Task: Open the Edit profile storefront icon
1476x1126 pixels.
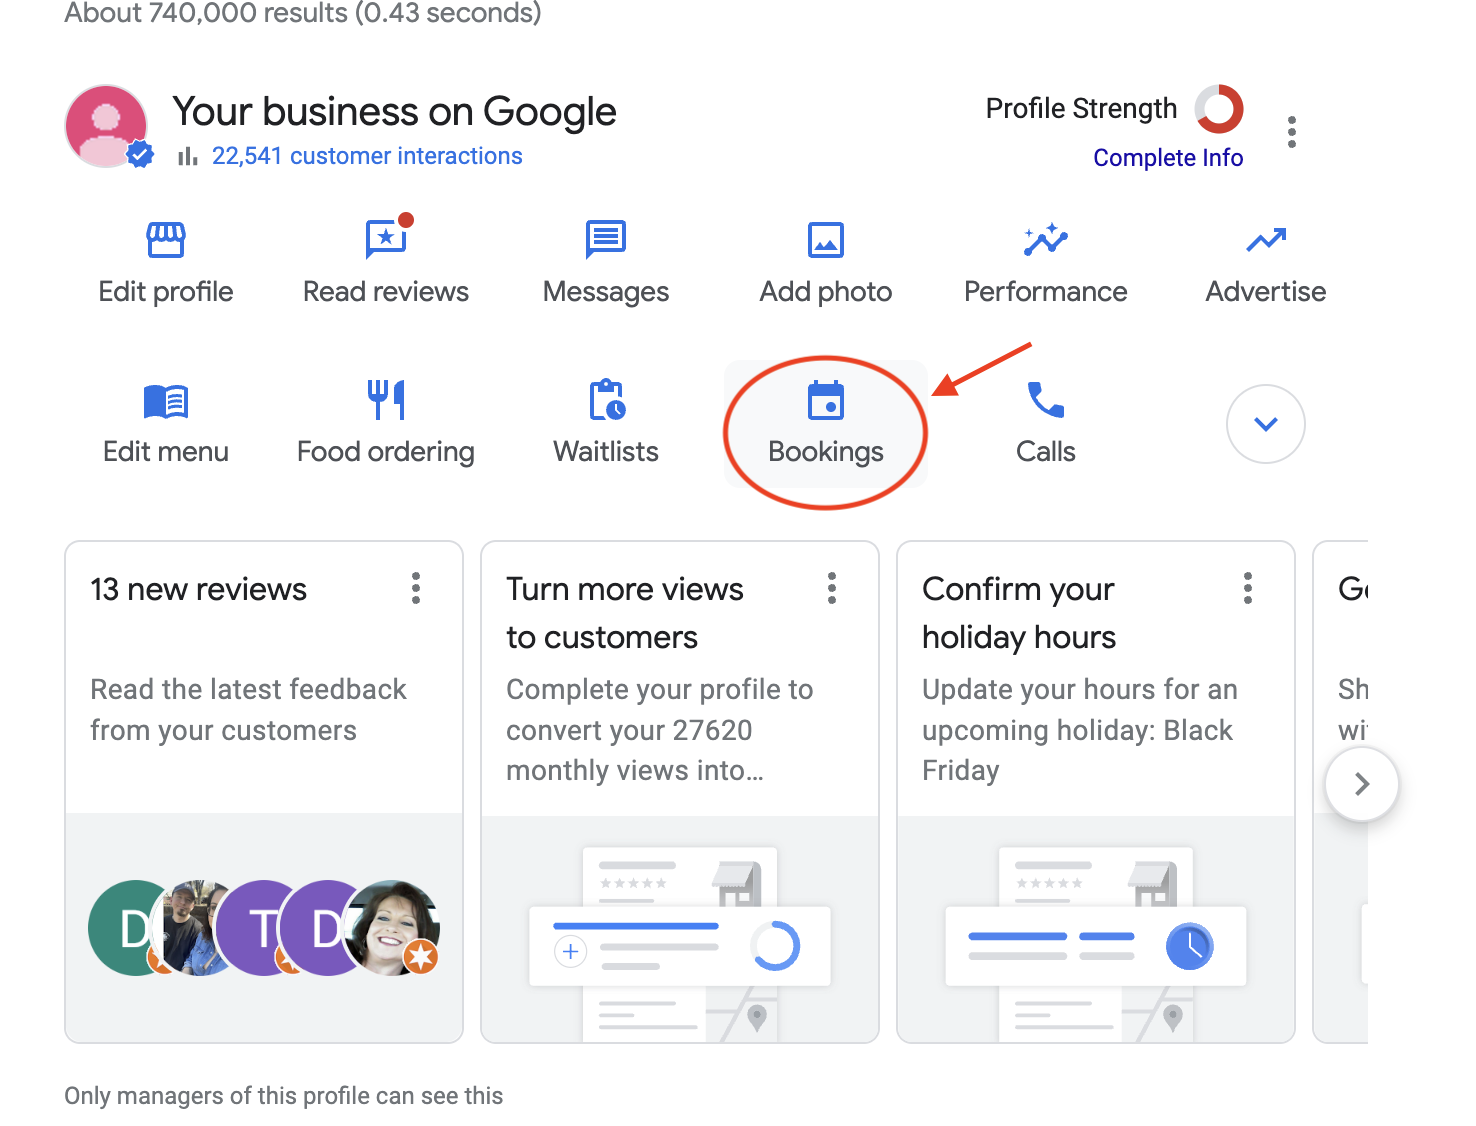Action: 166,240
